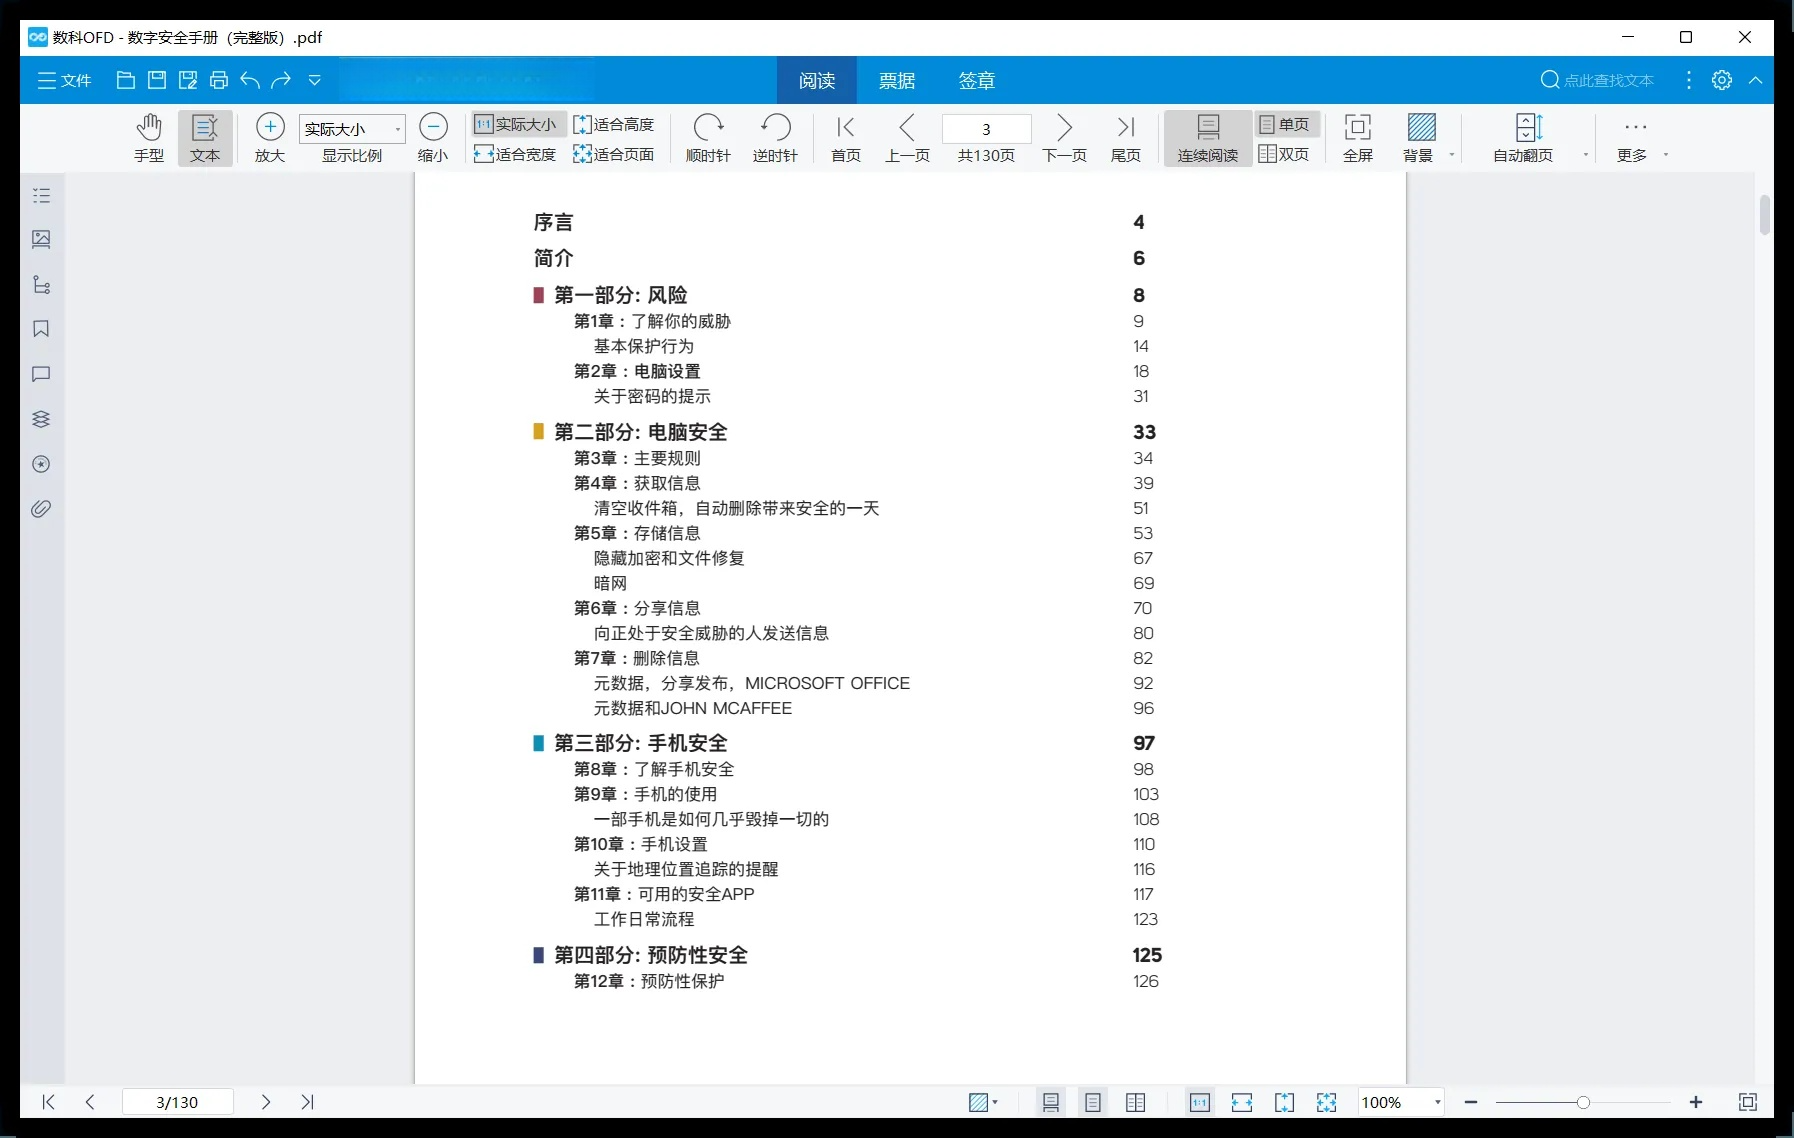Click the 点此查找文本 search field

1597,81
